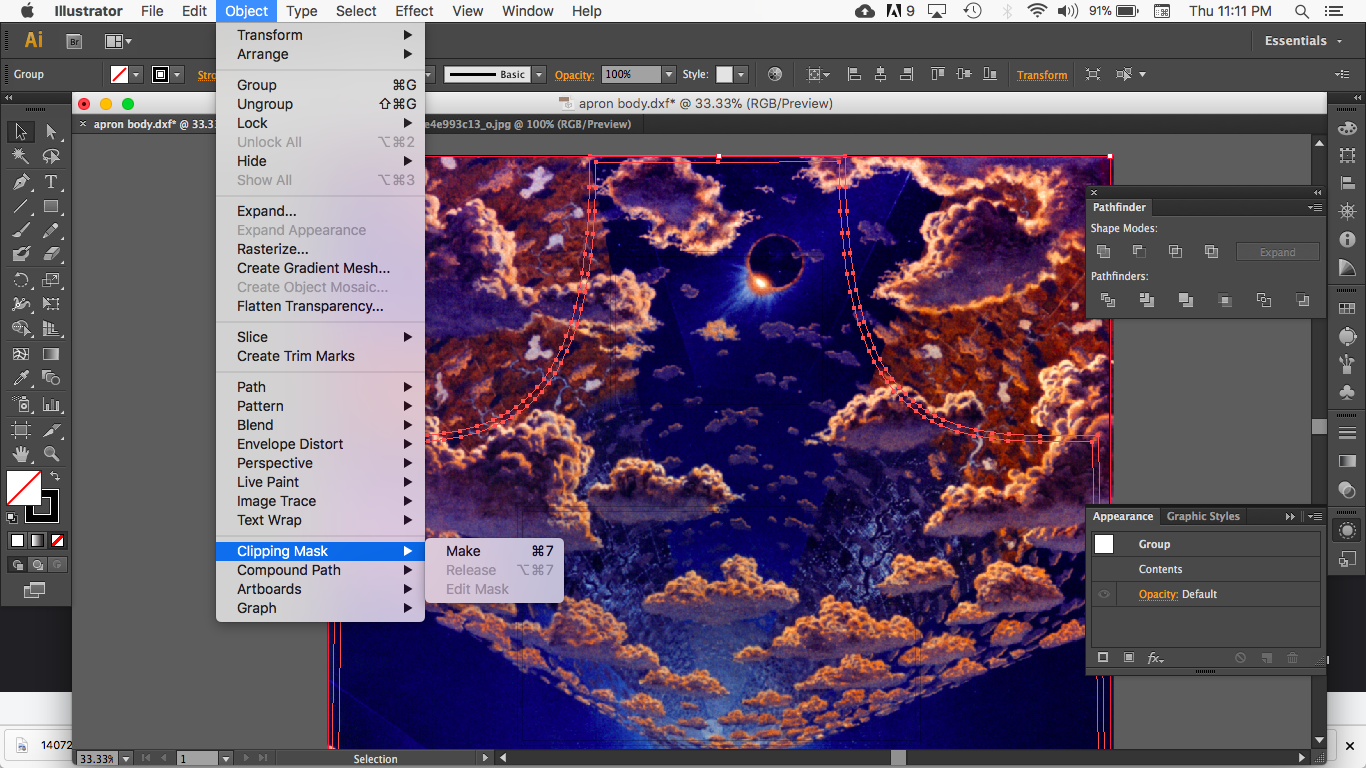Select the Lasso tool
Viewport: 1366px width, 768px height.
pos(51,157)
